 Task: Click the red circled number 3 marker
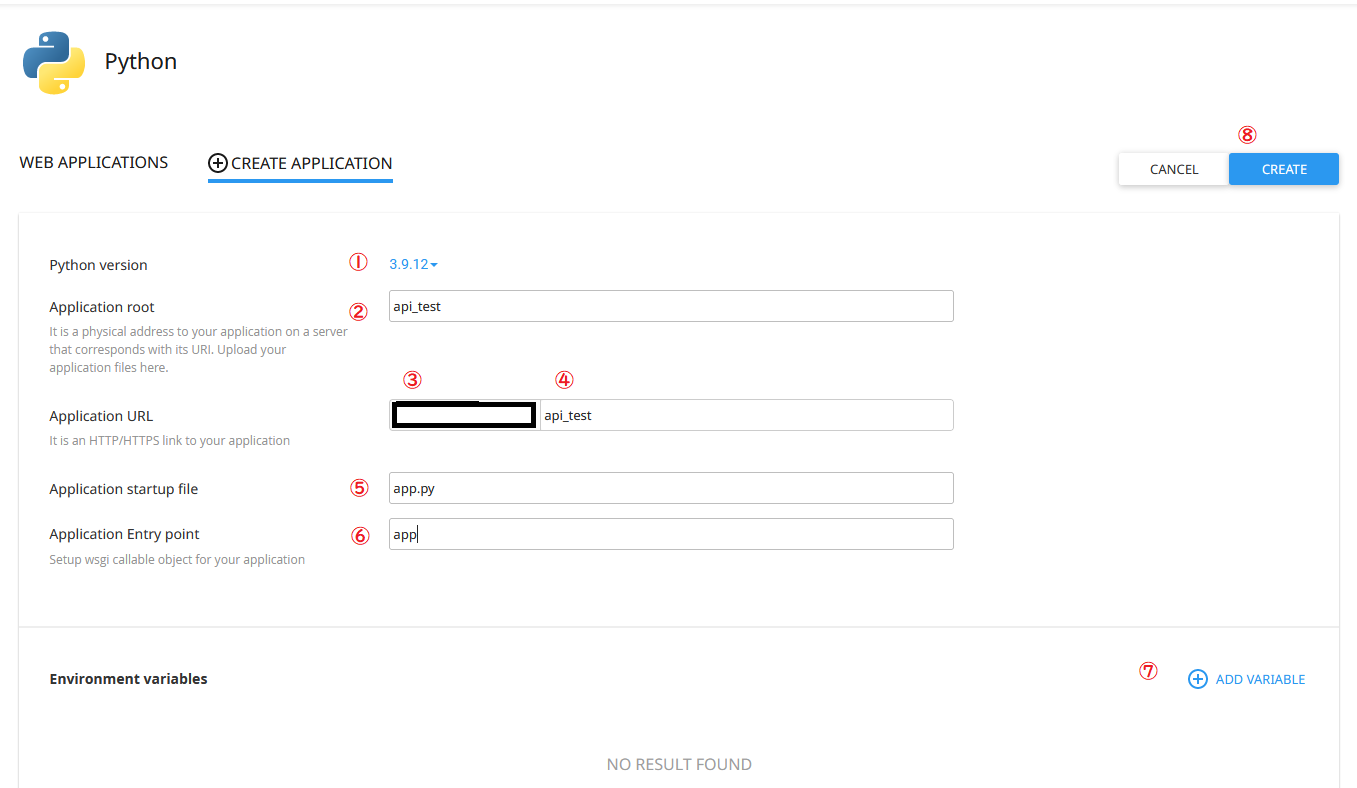click(412, 380)
